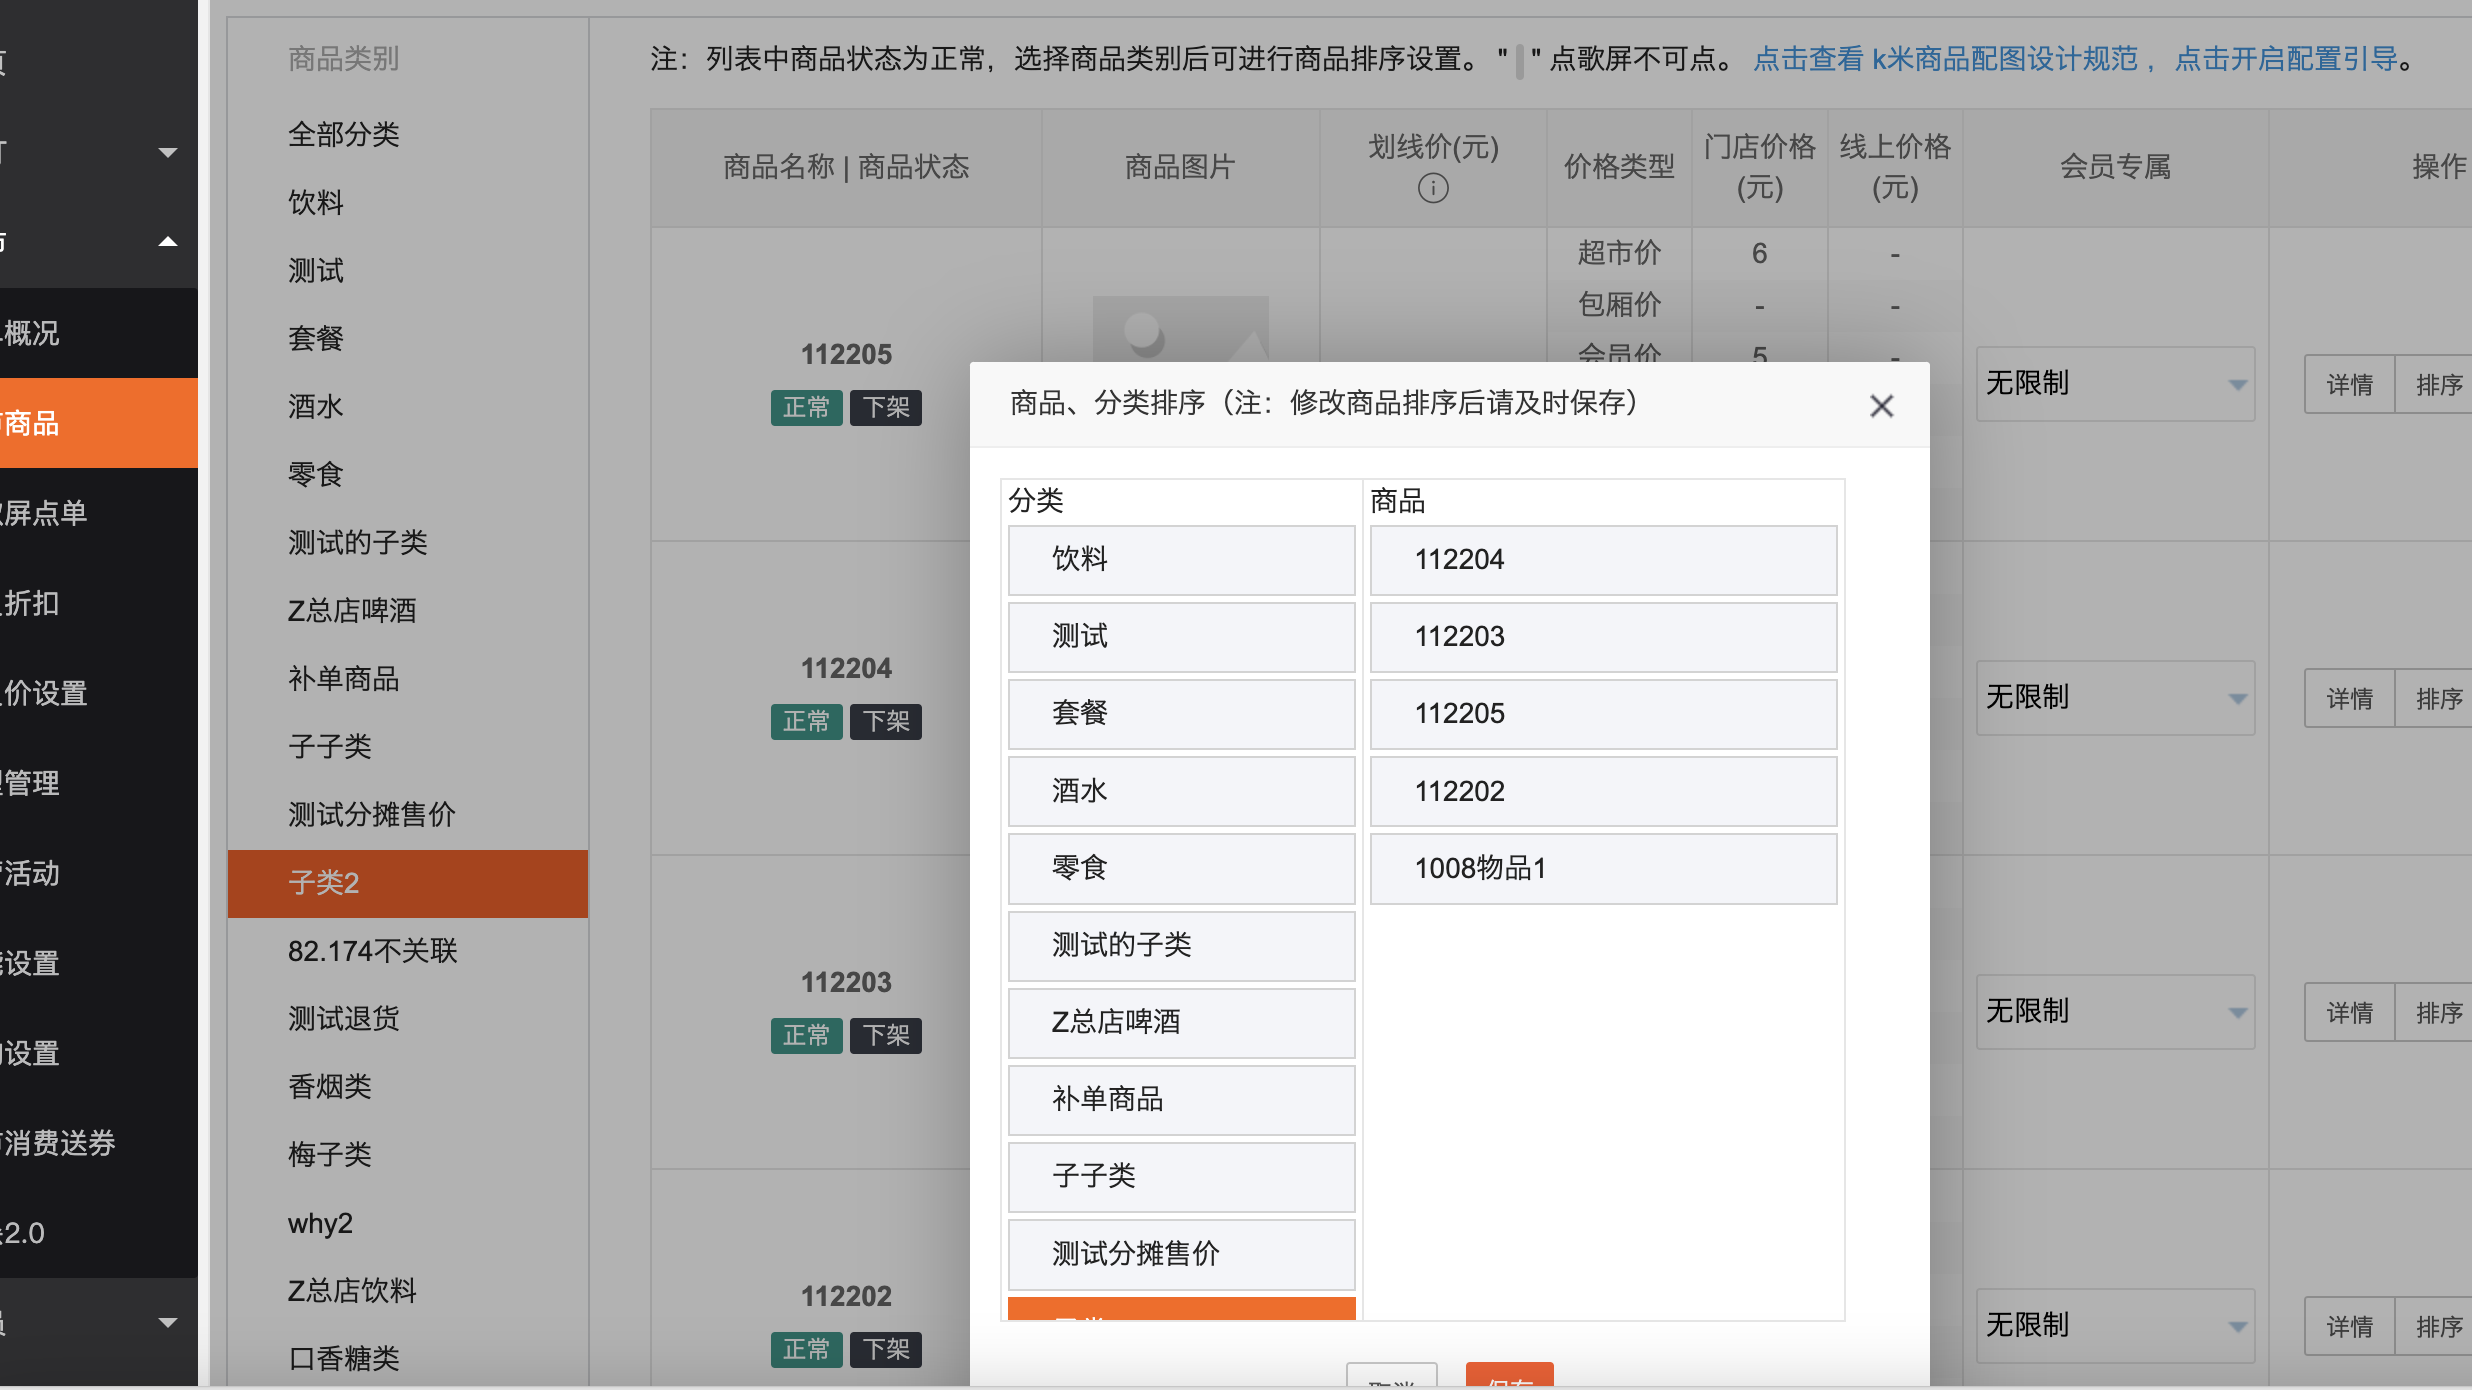Open the 无限制 dropdown in row 112205
This screenshot has width=2472, height=1390.
(x=2115, y=384)
